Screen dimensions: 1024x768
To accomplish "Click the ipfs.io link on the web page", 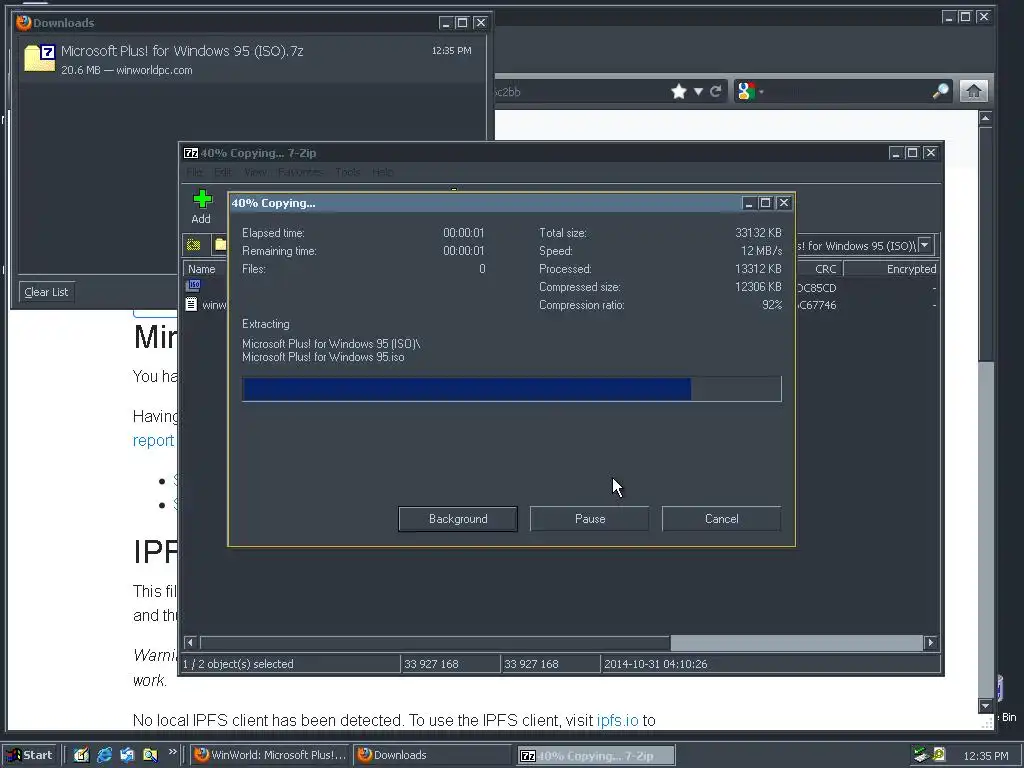I will coord(617,720).
